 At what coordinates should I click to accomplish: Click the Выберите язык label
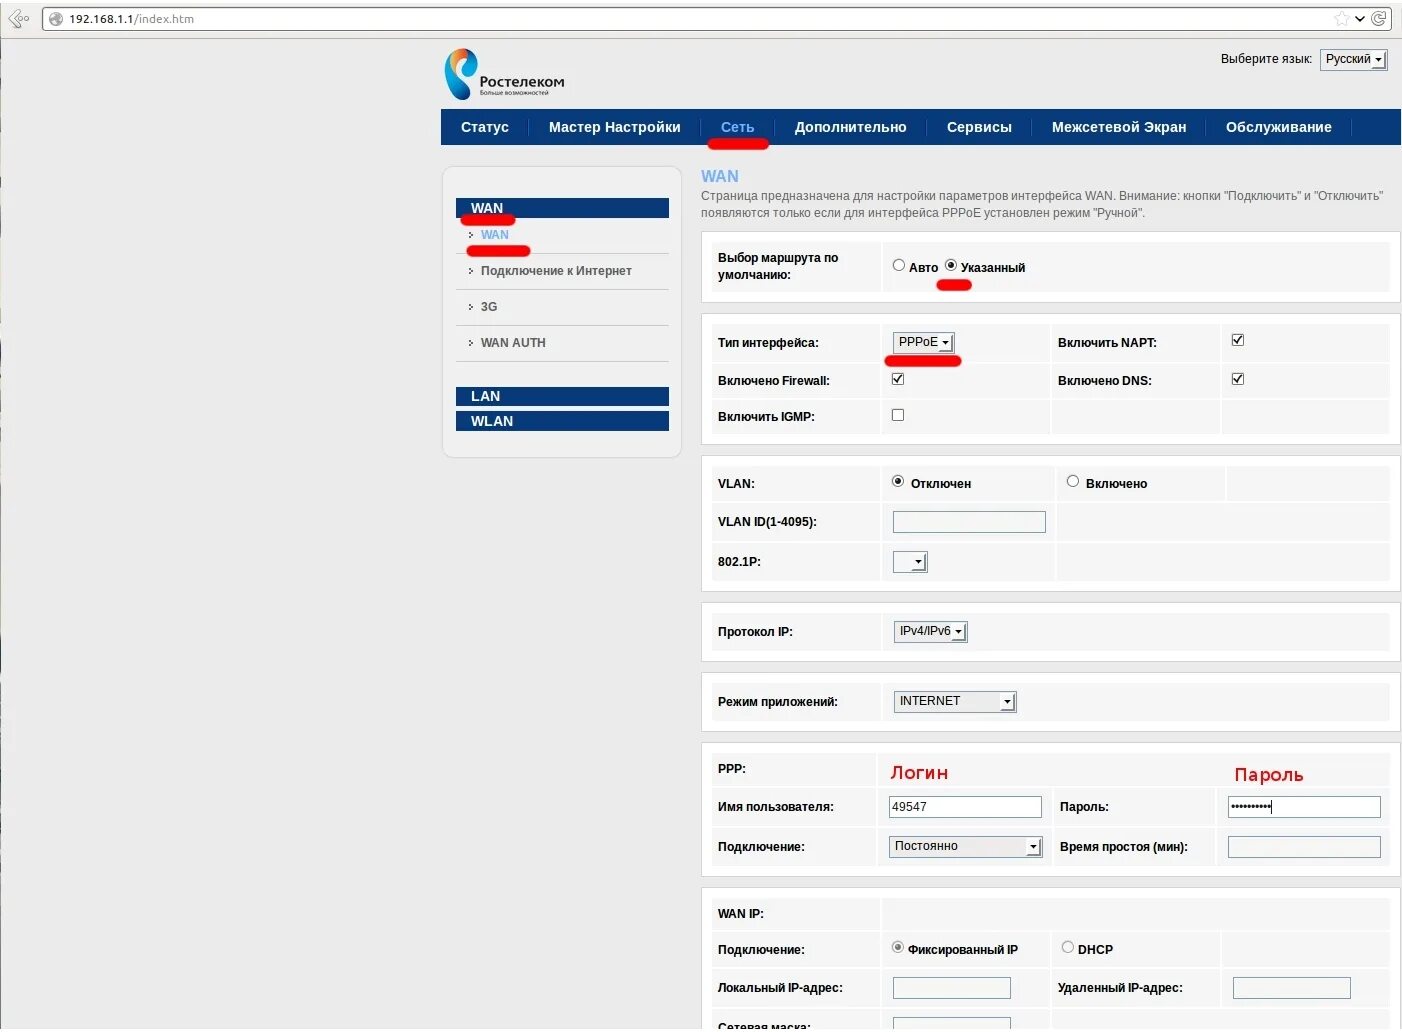pos(1266,59)
